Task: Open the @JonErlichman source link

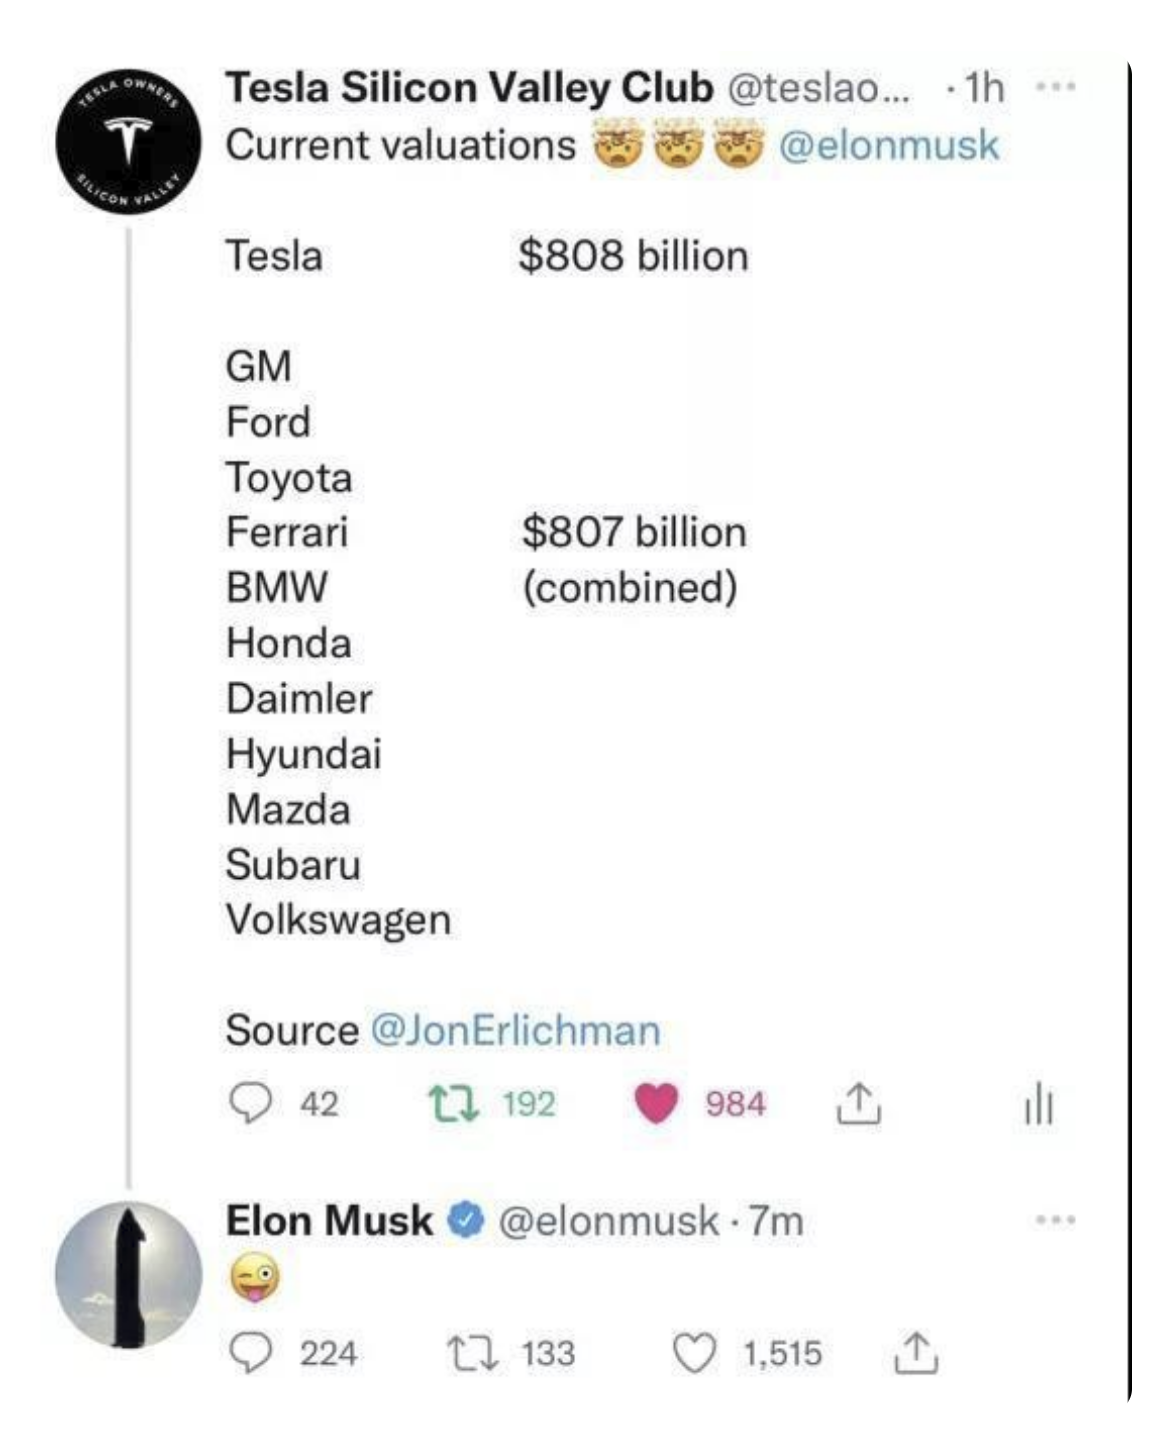Action: [515, 1030]
